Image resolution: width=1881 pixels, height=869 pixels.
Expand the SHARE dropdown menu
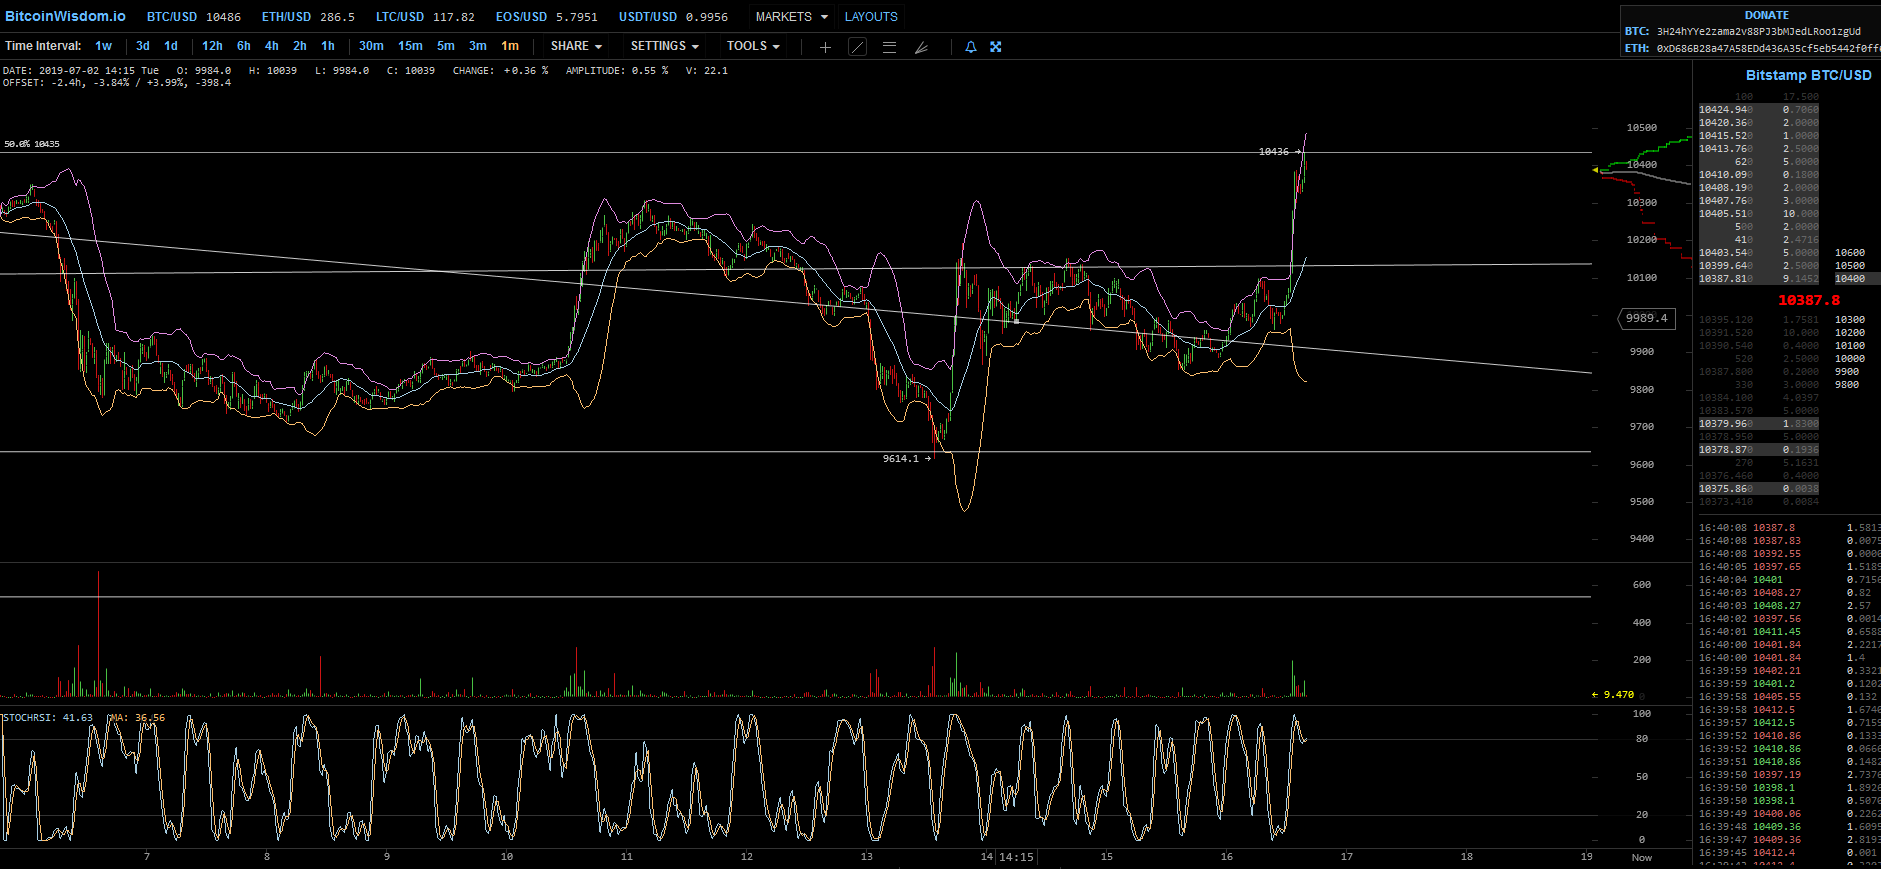click(x=576, y=46)
